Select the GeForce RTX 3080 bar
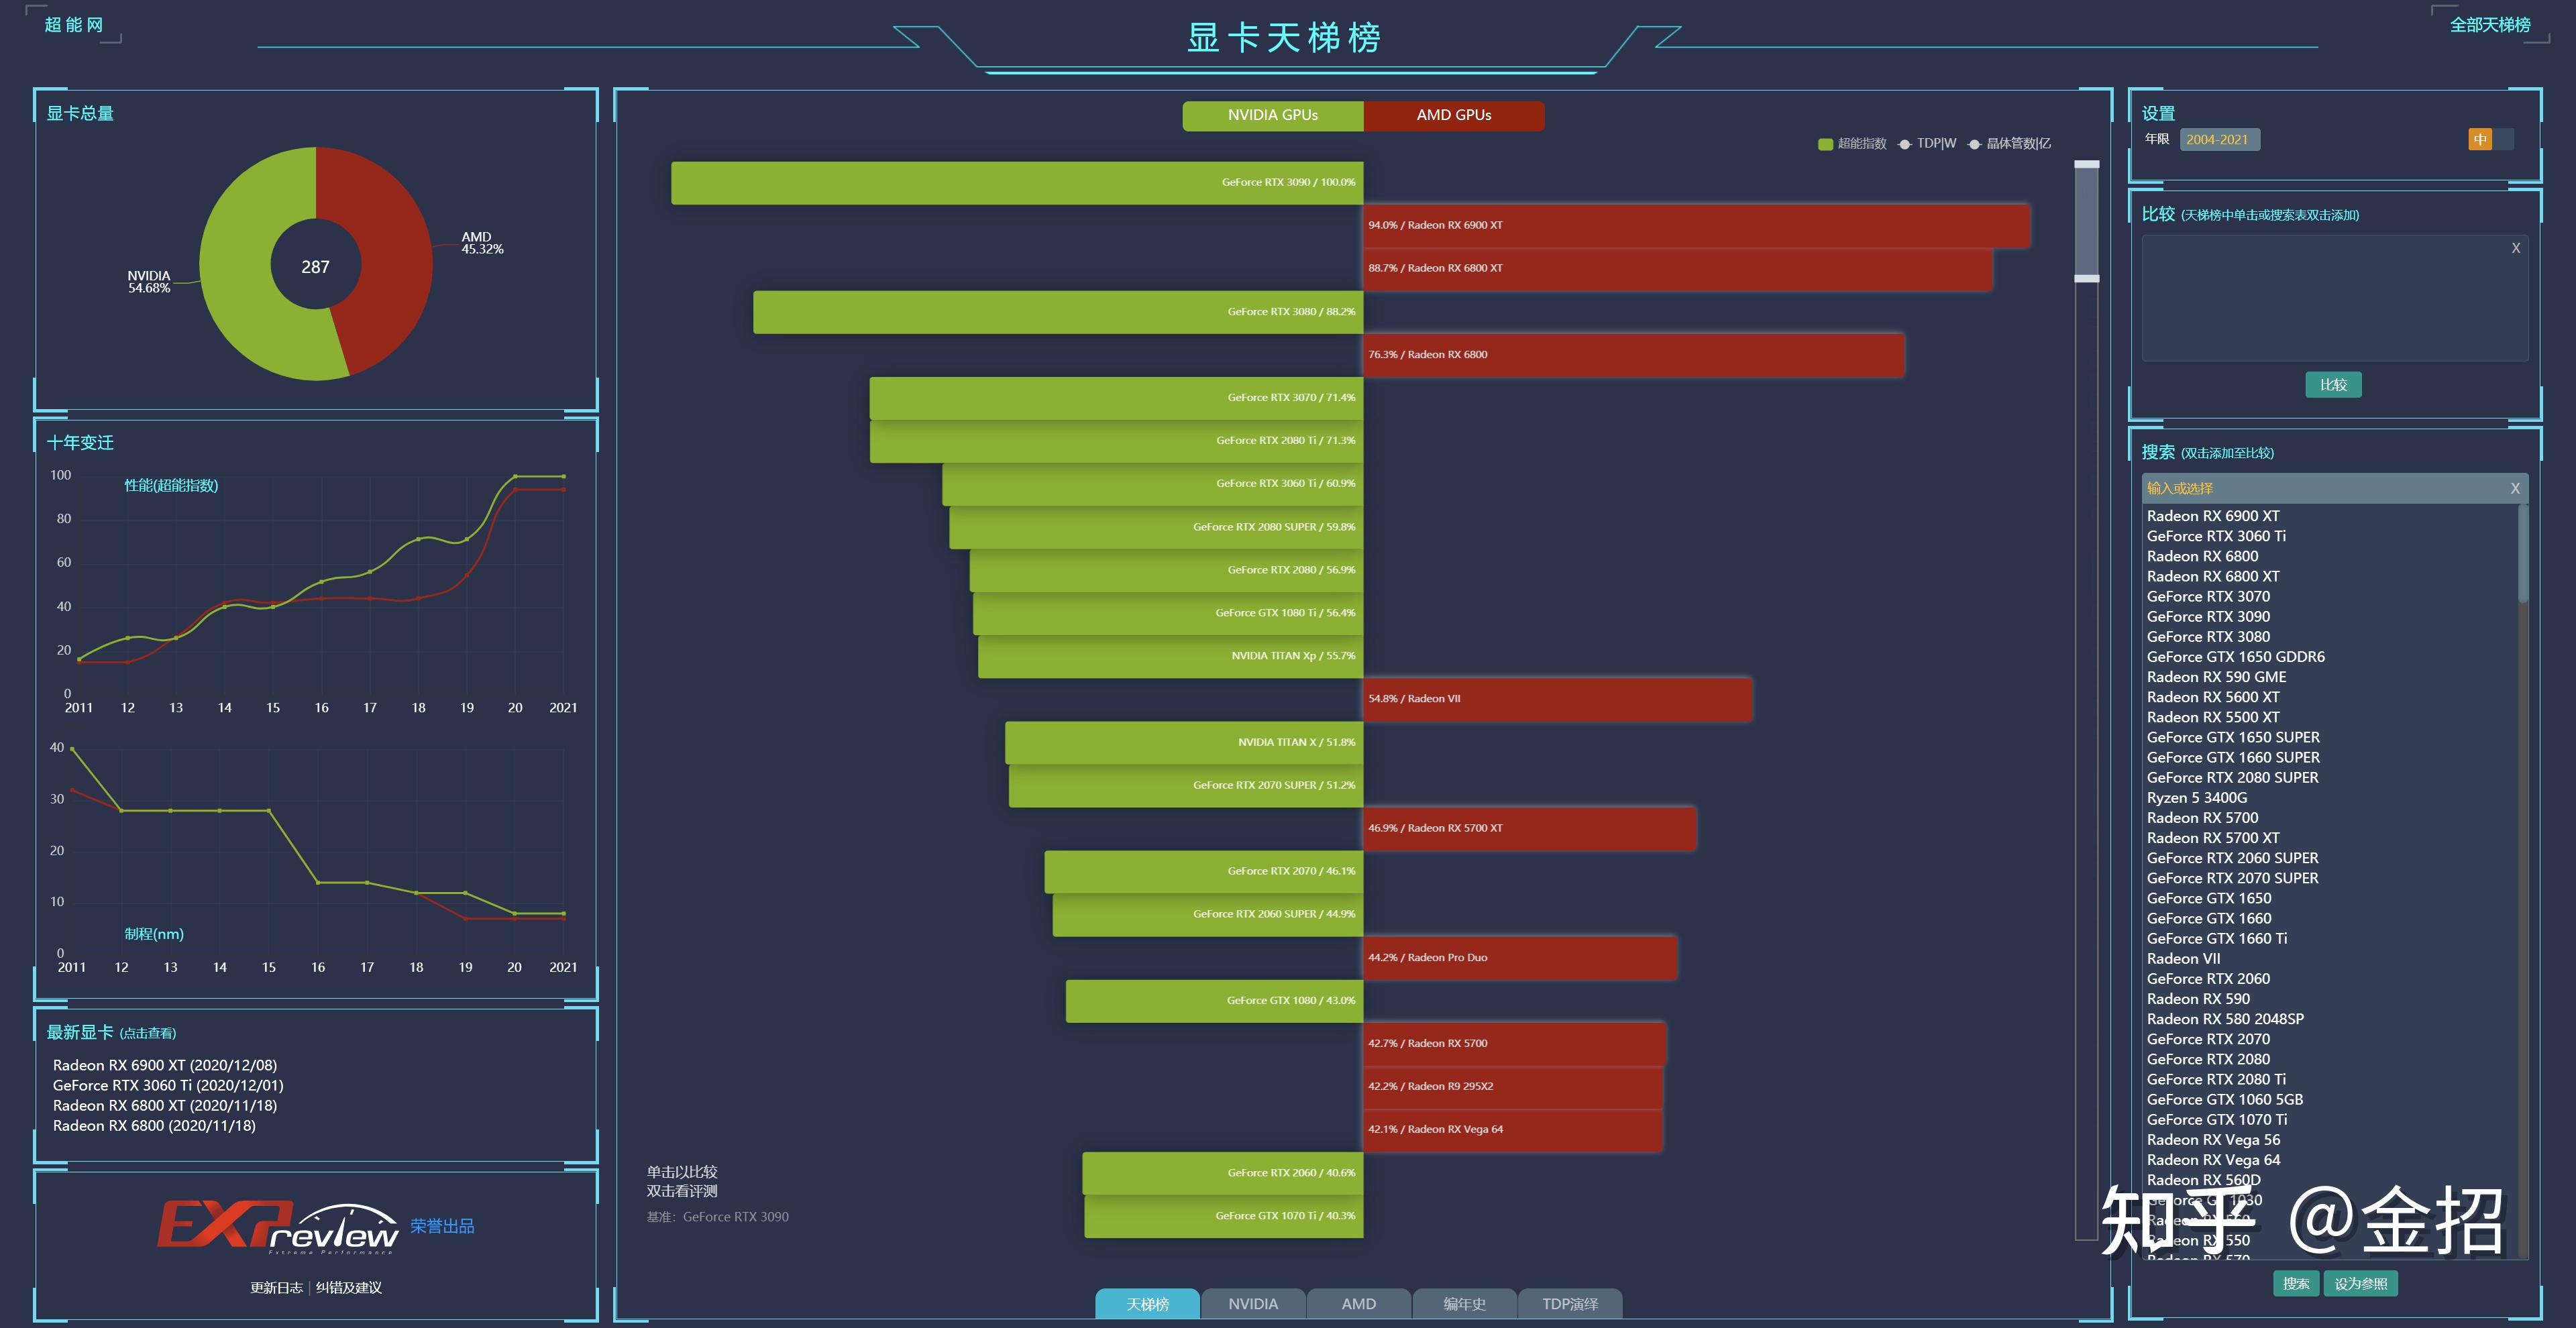The height and width of the screenshot is (1328, 2576). 1058,312
